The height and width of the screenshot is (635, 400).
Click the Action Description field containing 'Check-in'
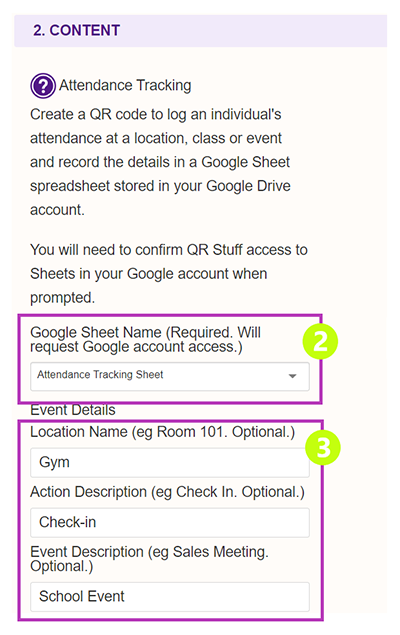click(170, 522)
